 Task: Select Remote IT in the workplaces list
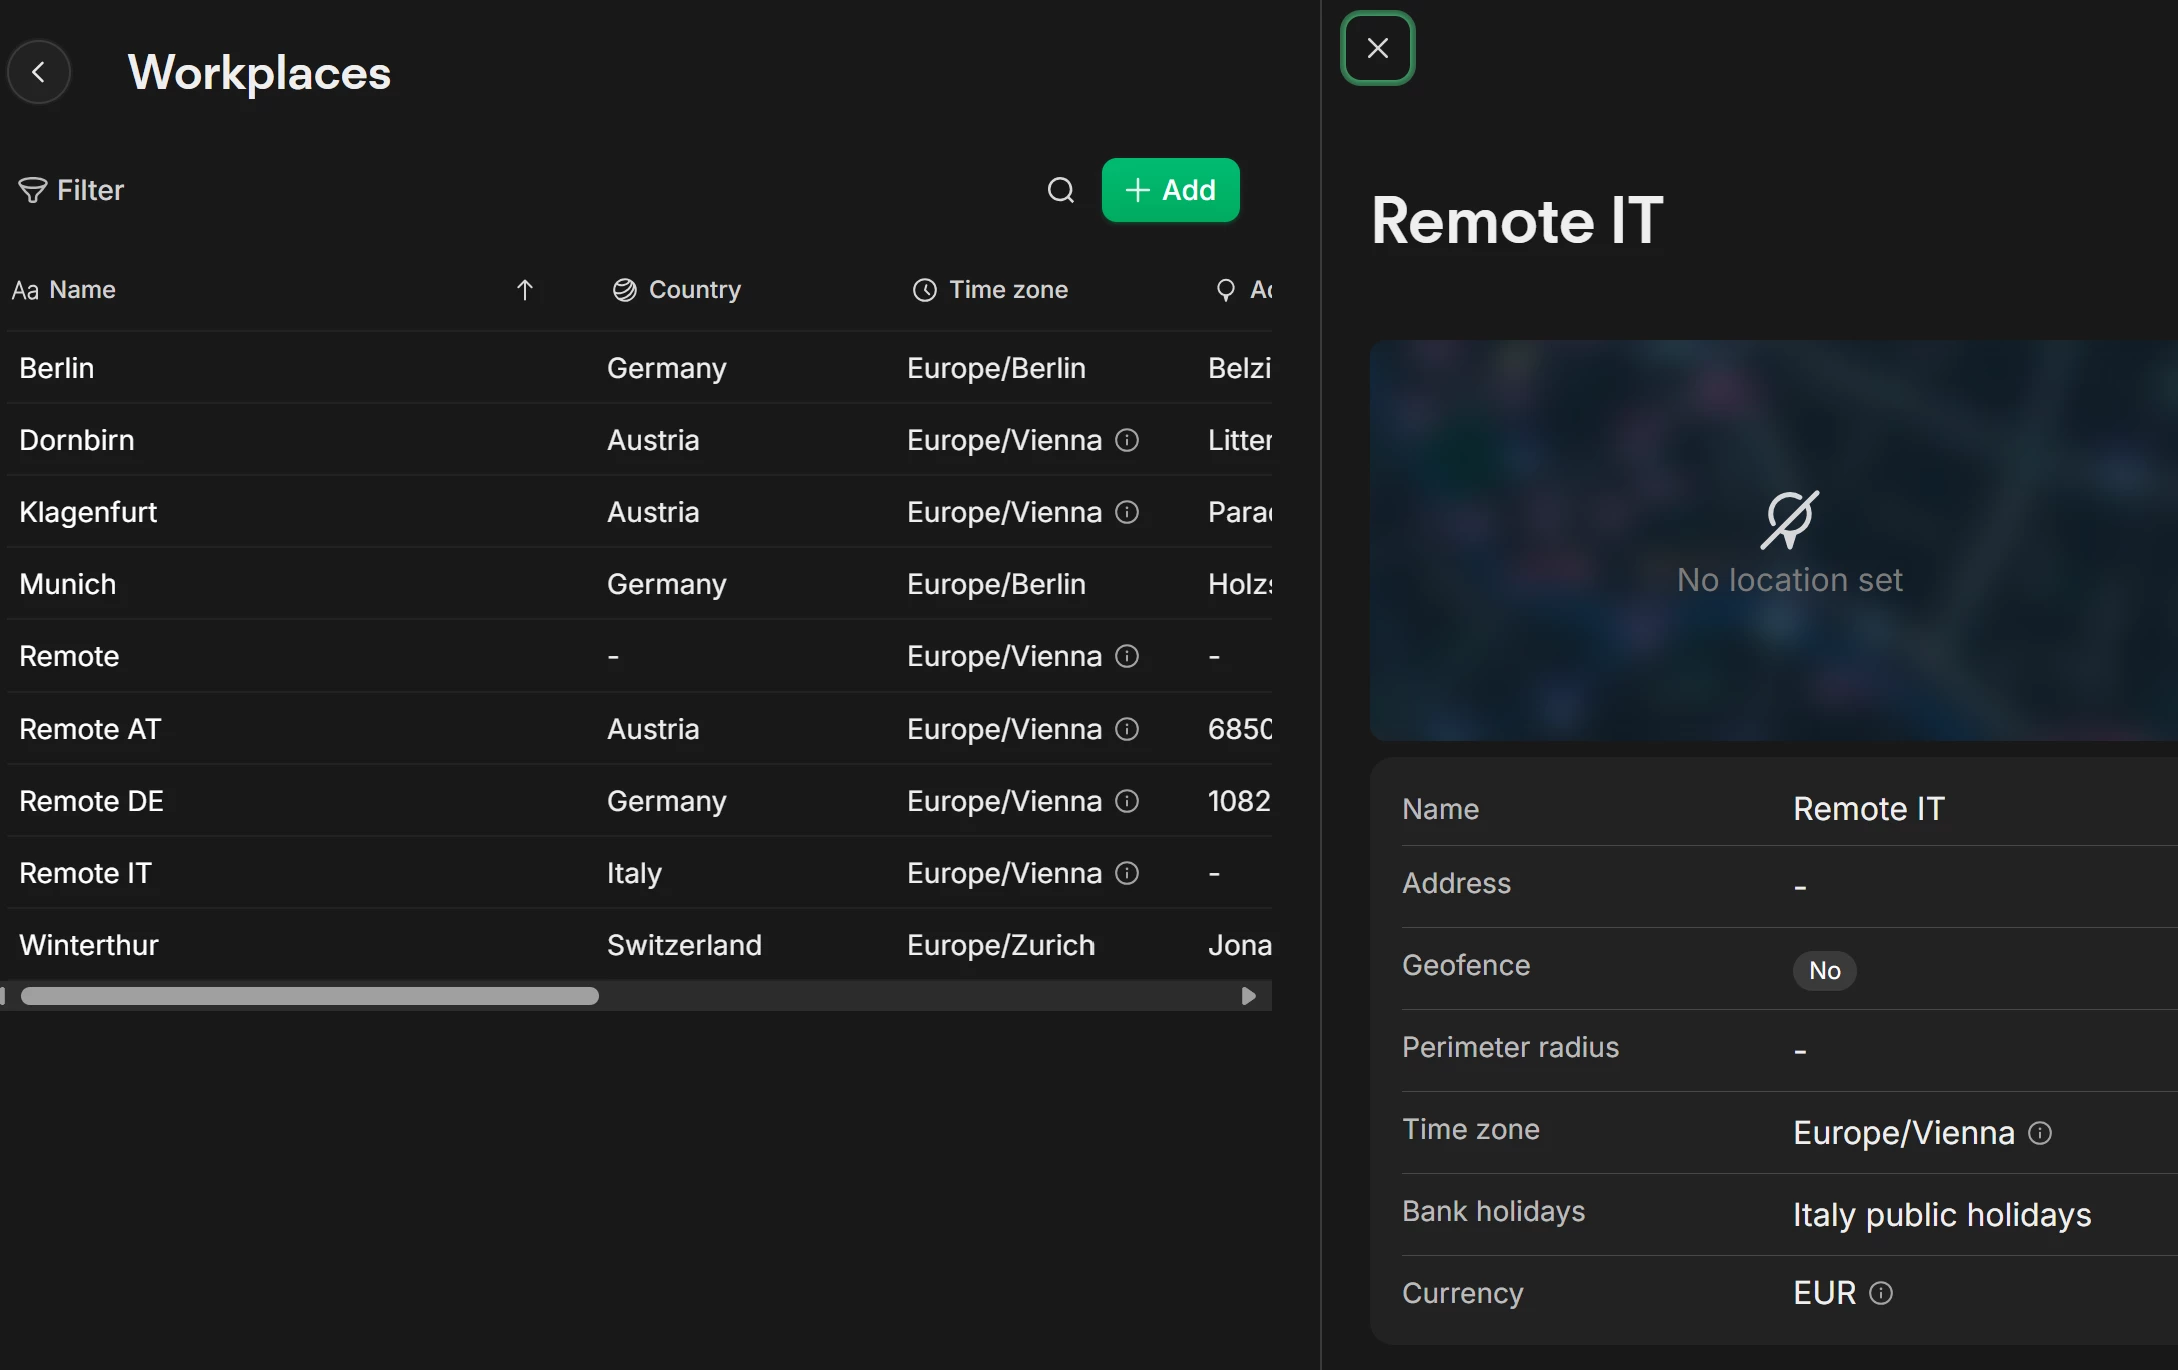click(x=85, y=873)
